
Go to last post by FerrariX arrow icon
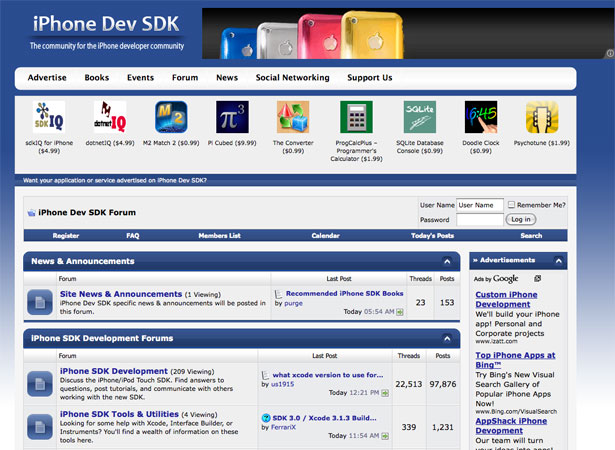tap(385, 436)
